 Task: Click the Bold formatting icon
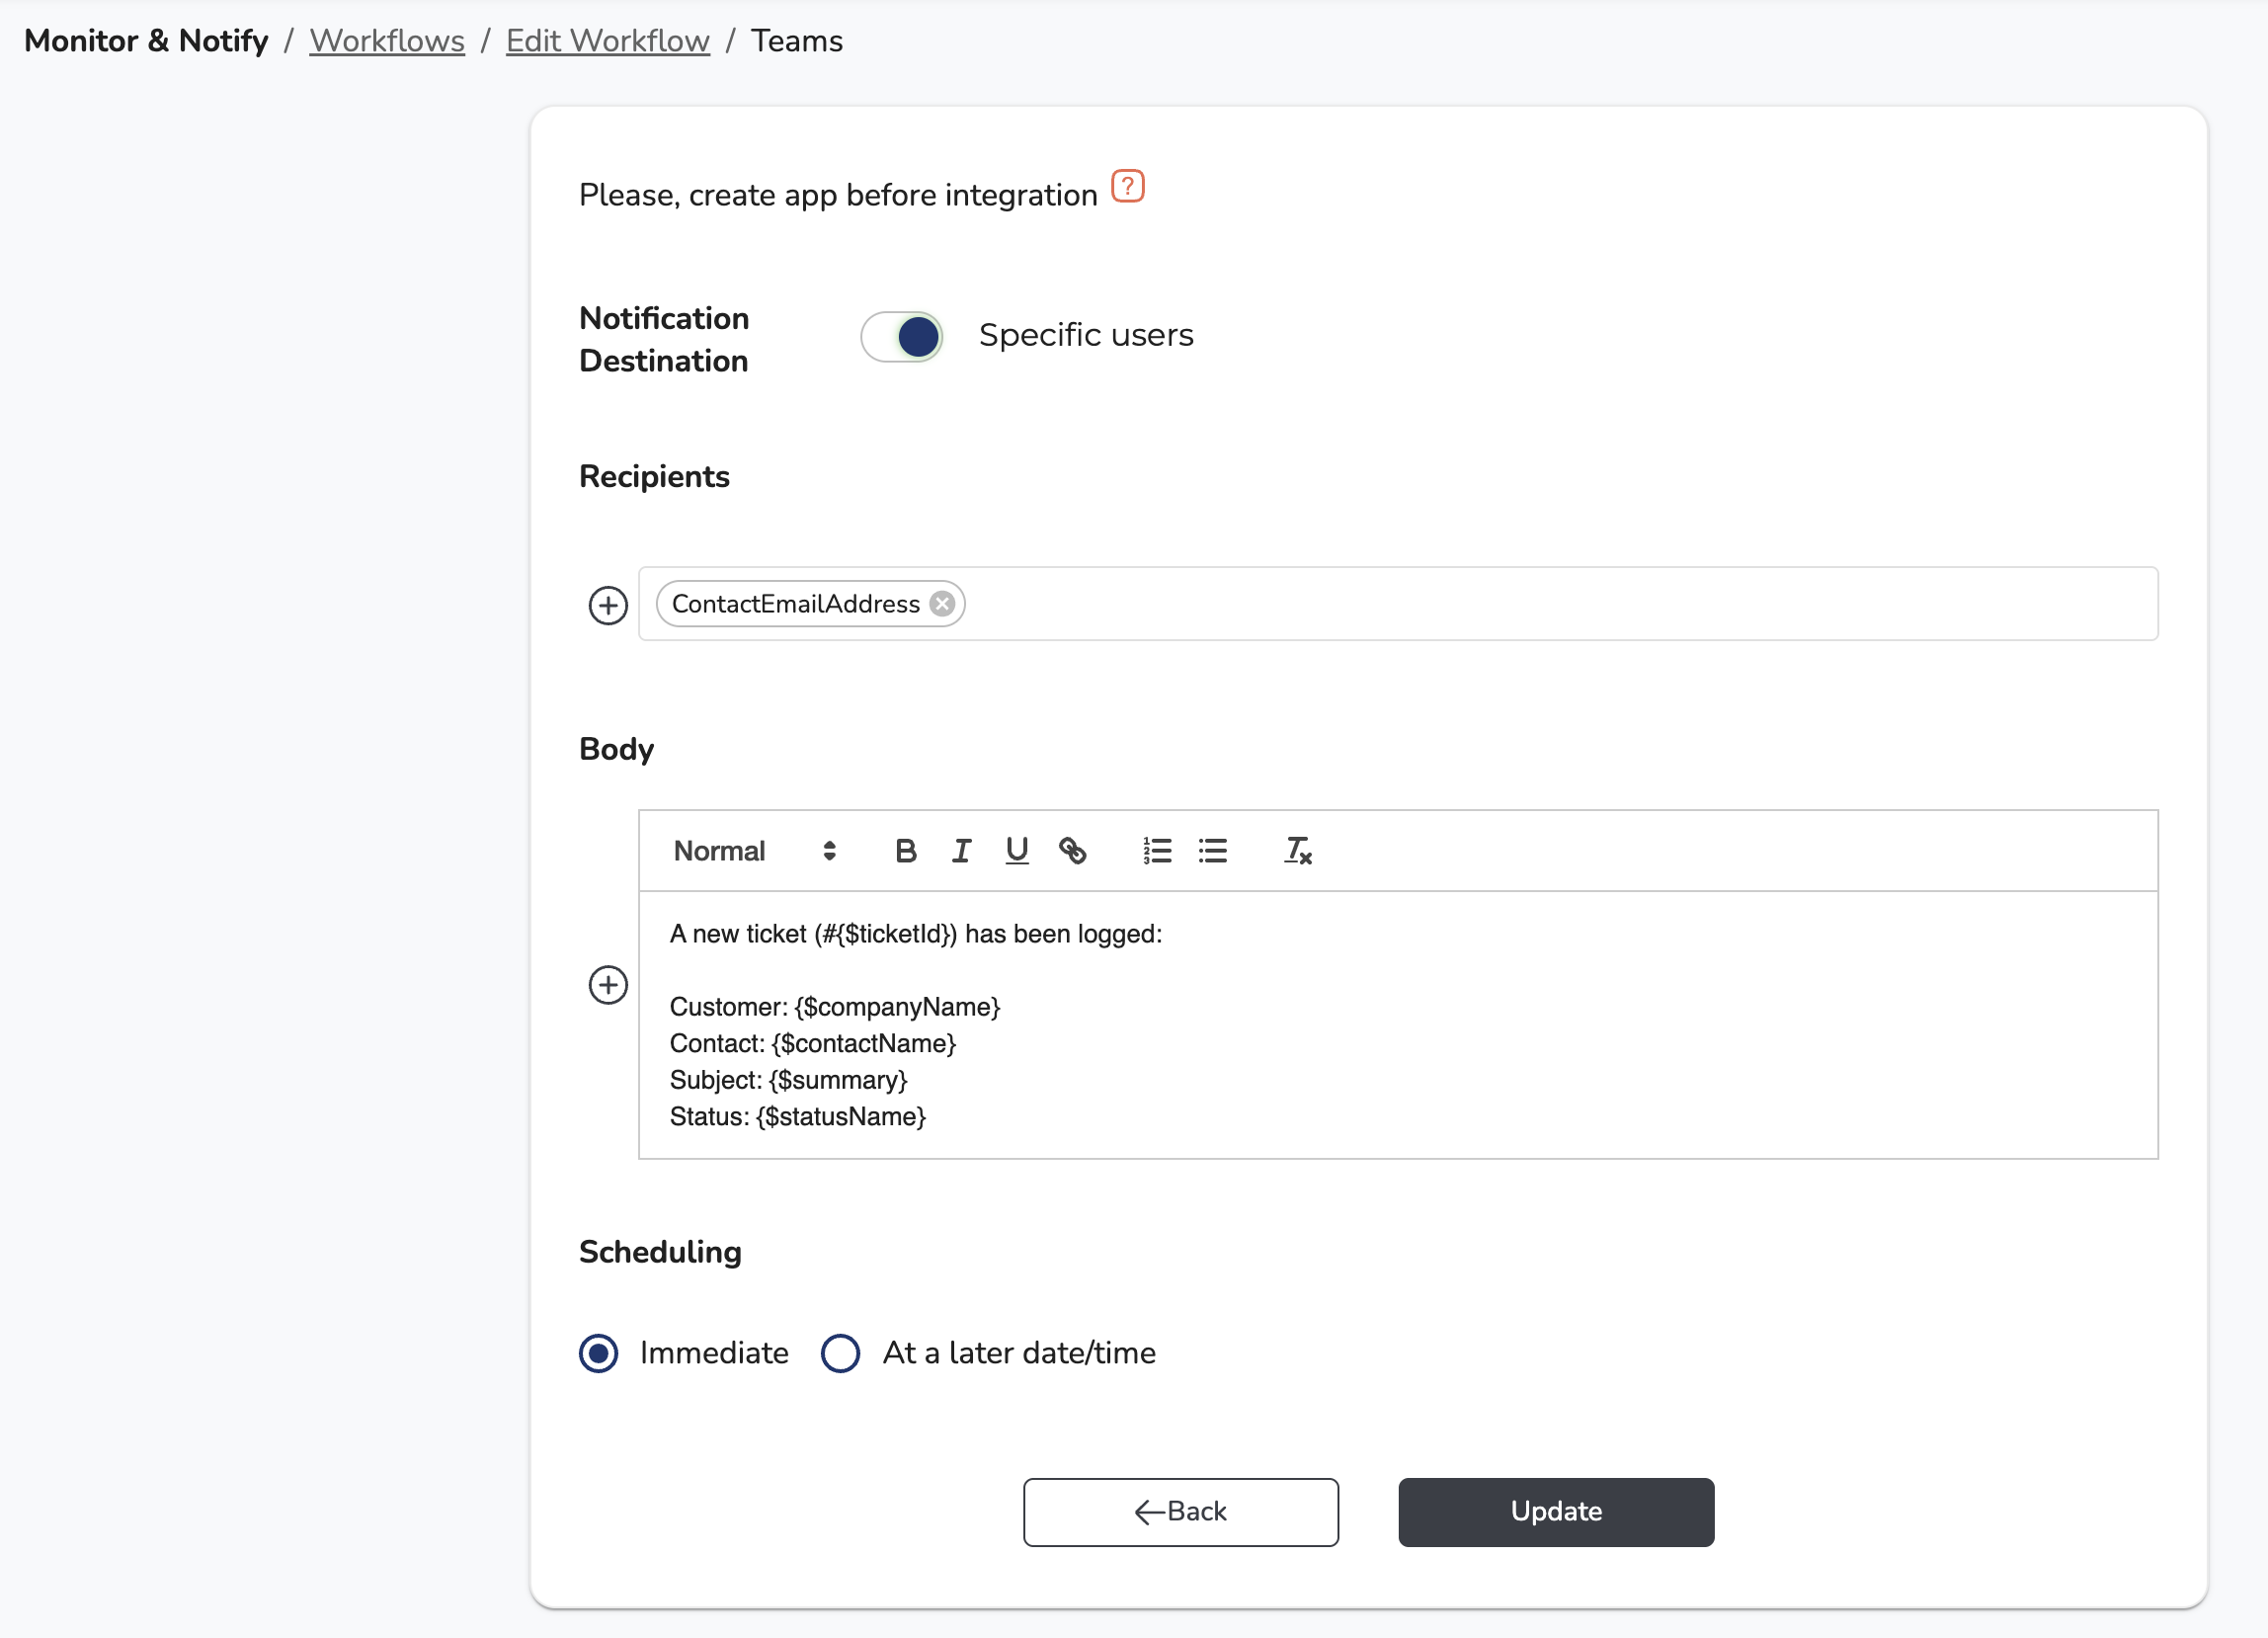coord(905,851)
